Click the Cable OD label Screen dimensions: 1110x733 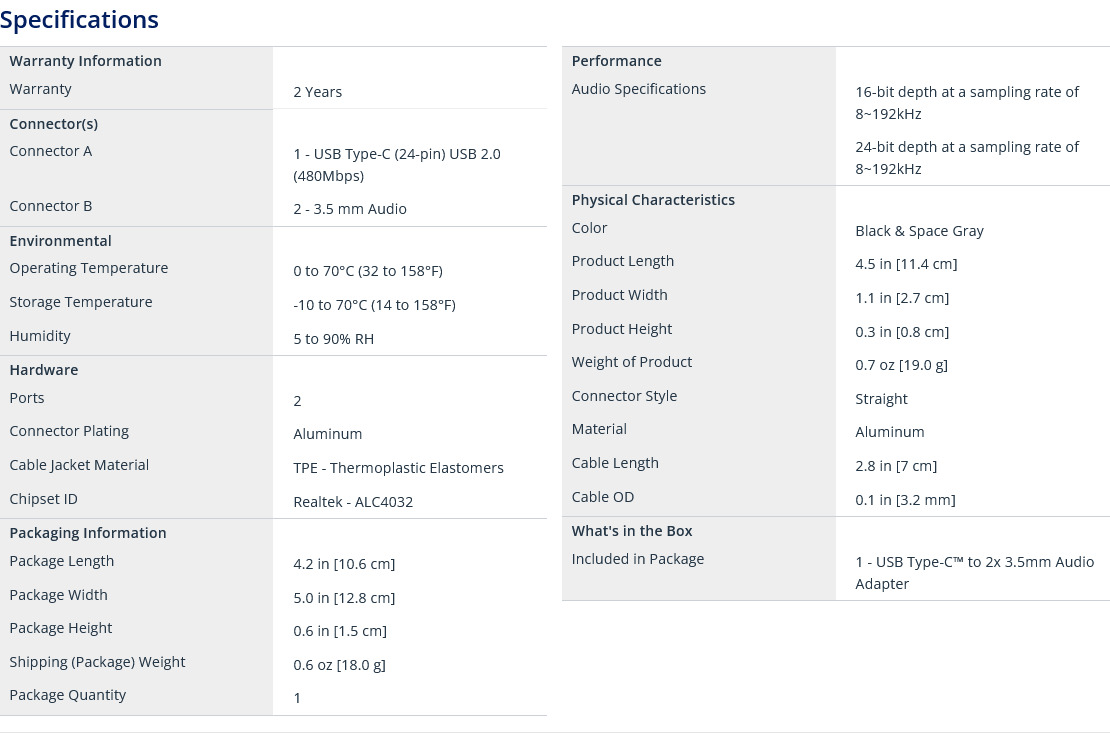pyautogui.click(x=602, y=497)
